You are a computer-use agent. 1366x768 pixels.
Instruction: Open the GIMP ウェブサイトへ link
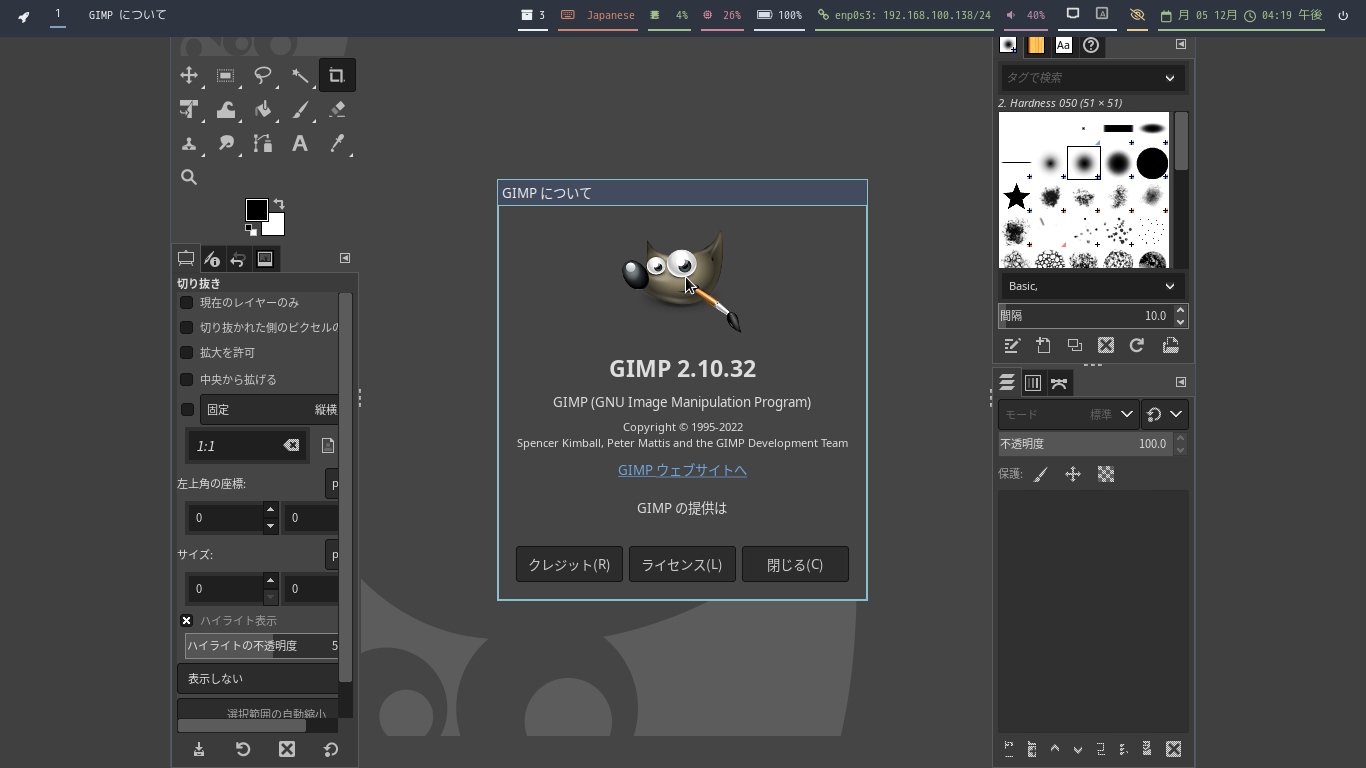682,470
